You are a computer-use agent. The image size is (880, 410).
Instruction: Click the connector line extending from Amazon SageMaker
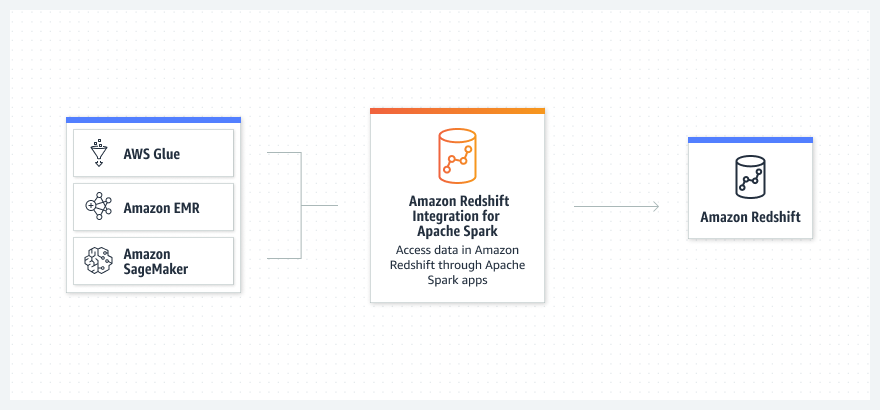click(x=285, y=258)
